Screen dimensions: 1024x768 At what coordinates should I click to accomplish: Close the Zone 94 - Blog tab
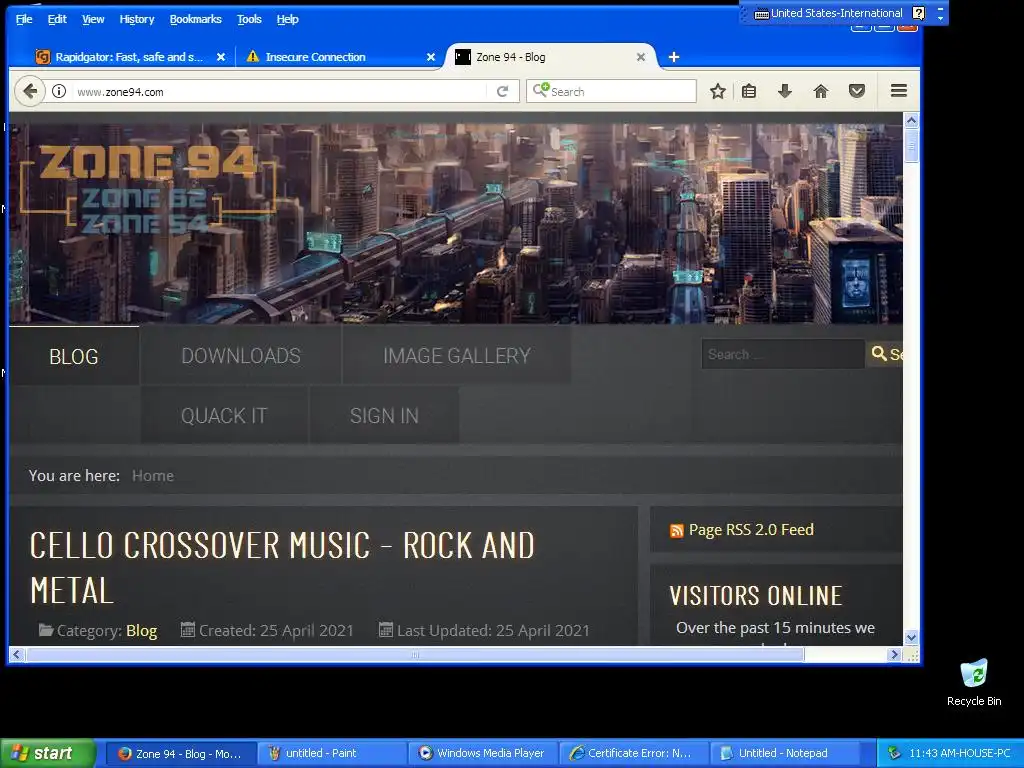(641, 57)
